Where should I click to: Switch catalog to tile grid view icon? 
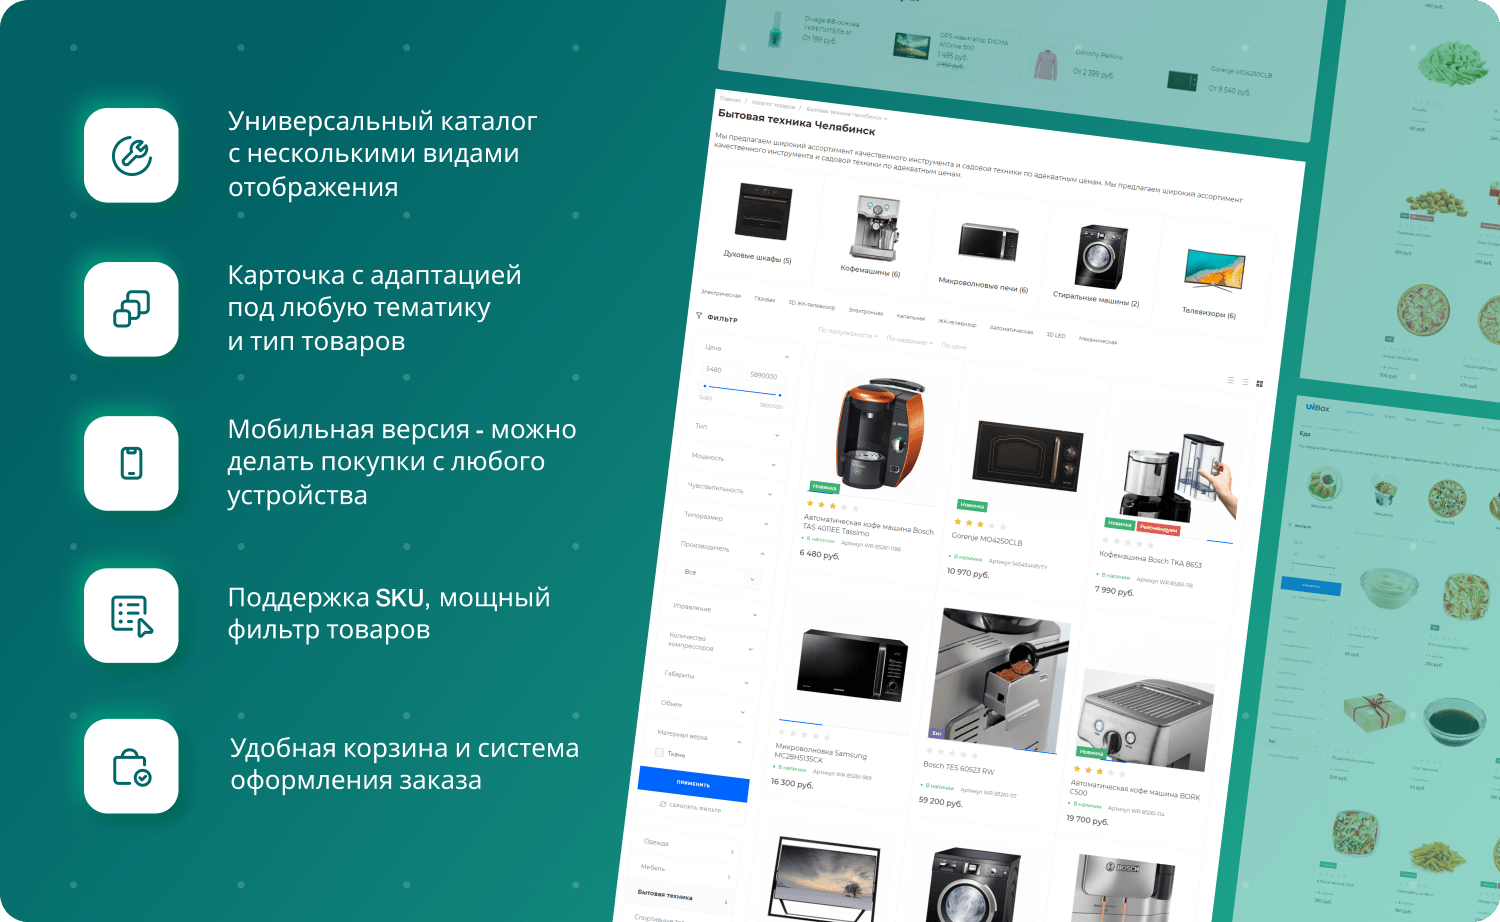pyautogui.click(x=1259, y=384)
